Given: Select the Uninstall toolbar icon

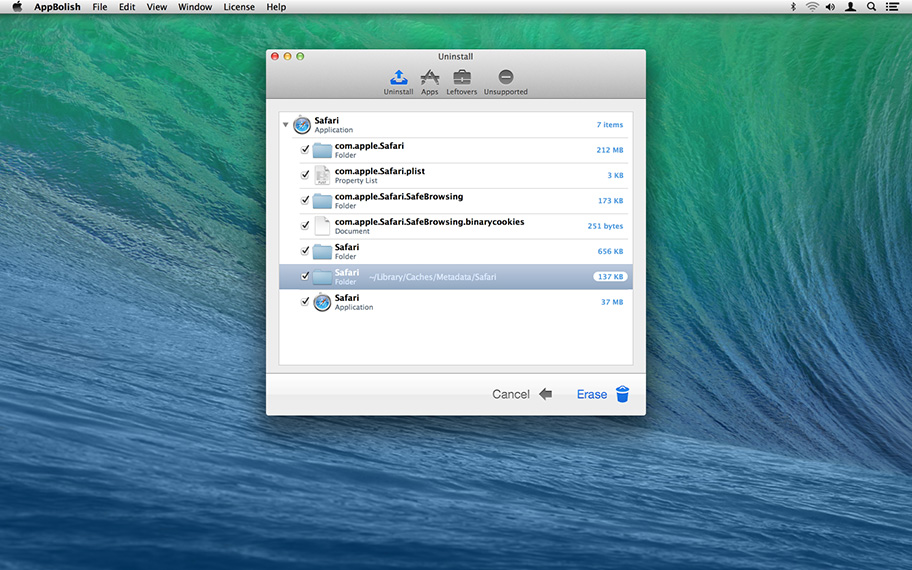Looking at the screenshot, I should (x=398, y=78).
